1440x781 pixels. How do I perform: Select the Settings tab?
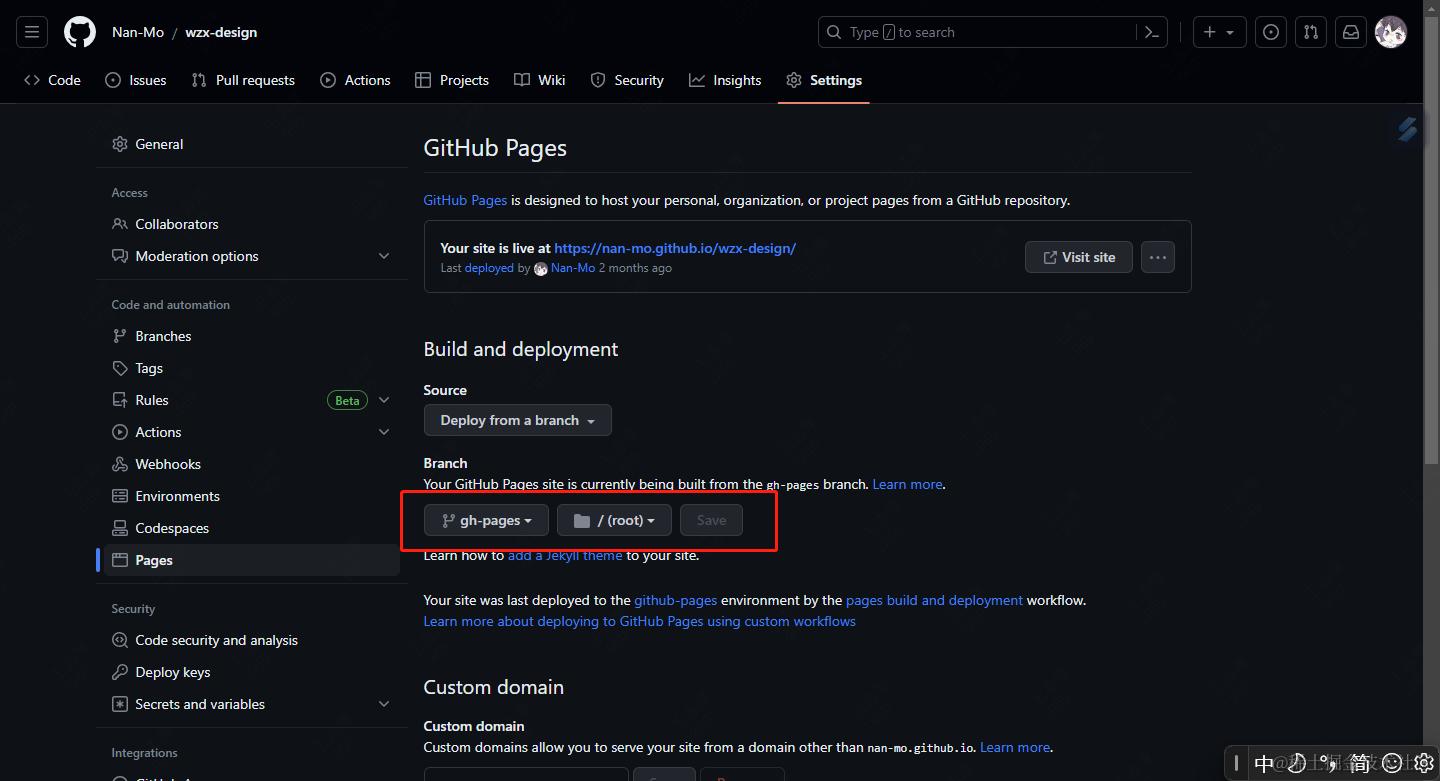(824, 80)
